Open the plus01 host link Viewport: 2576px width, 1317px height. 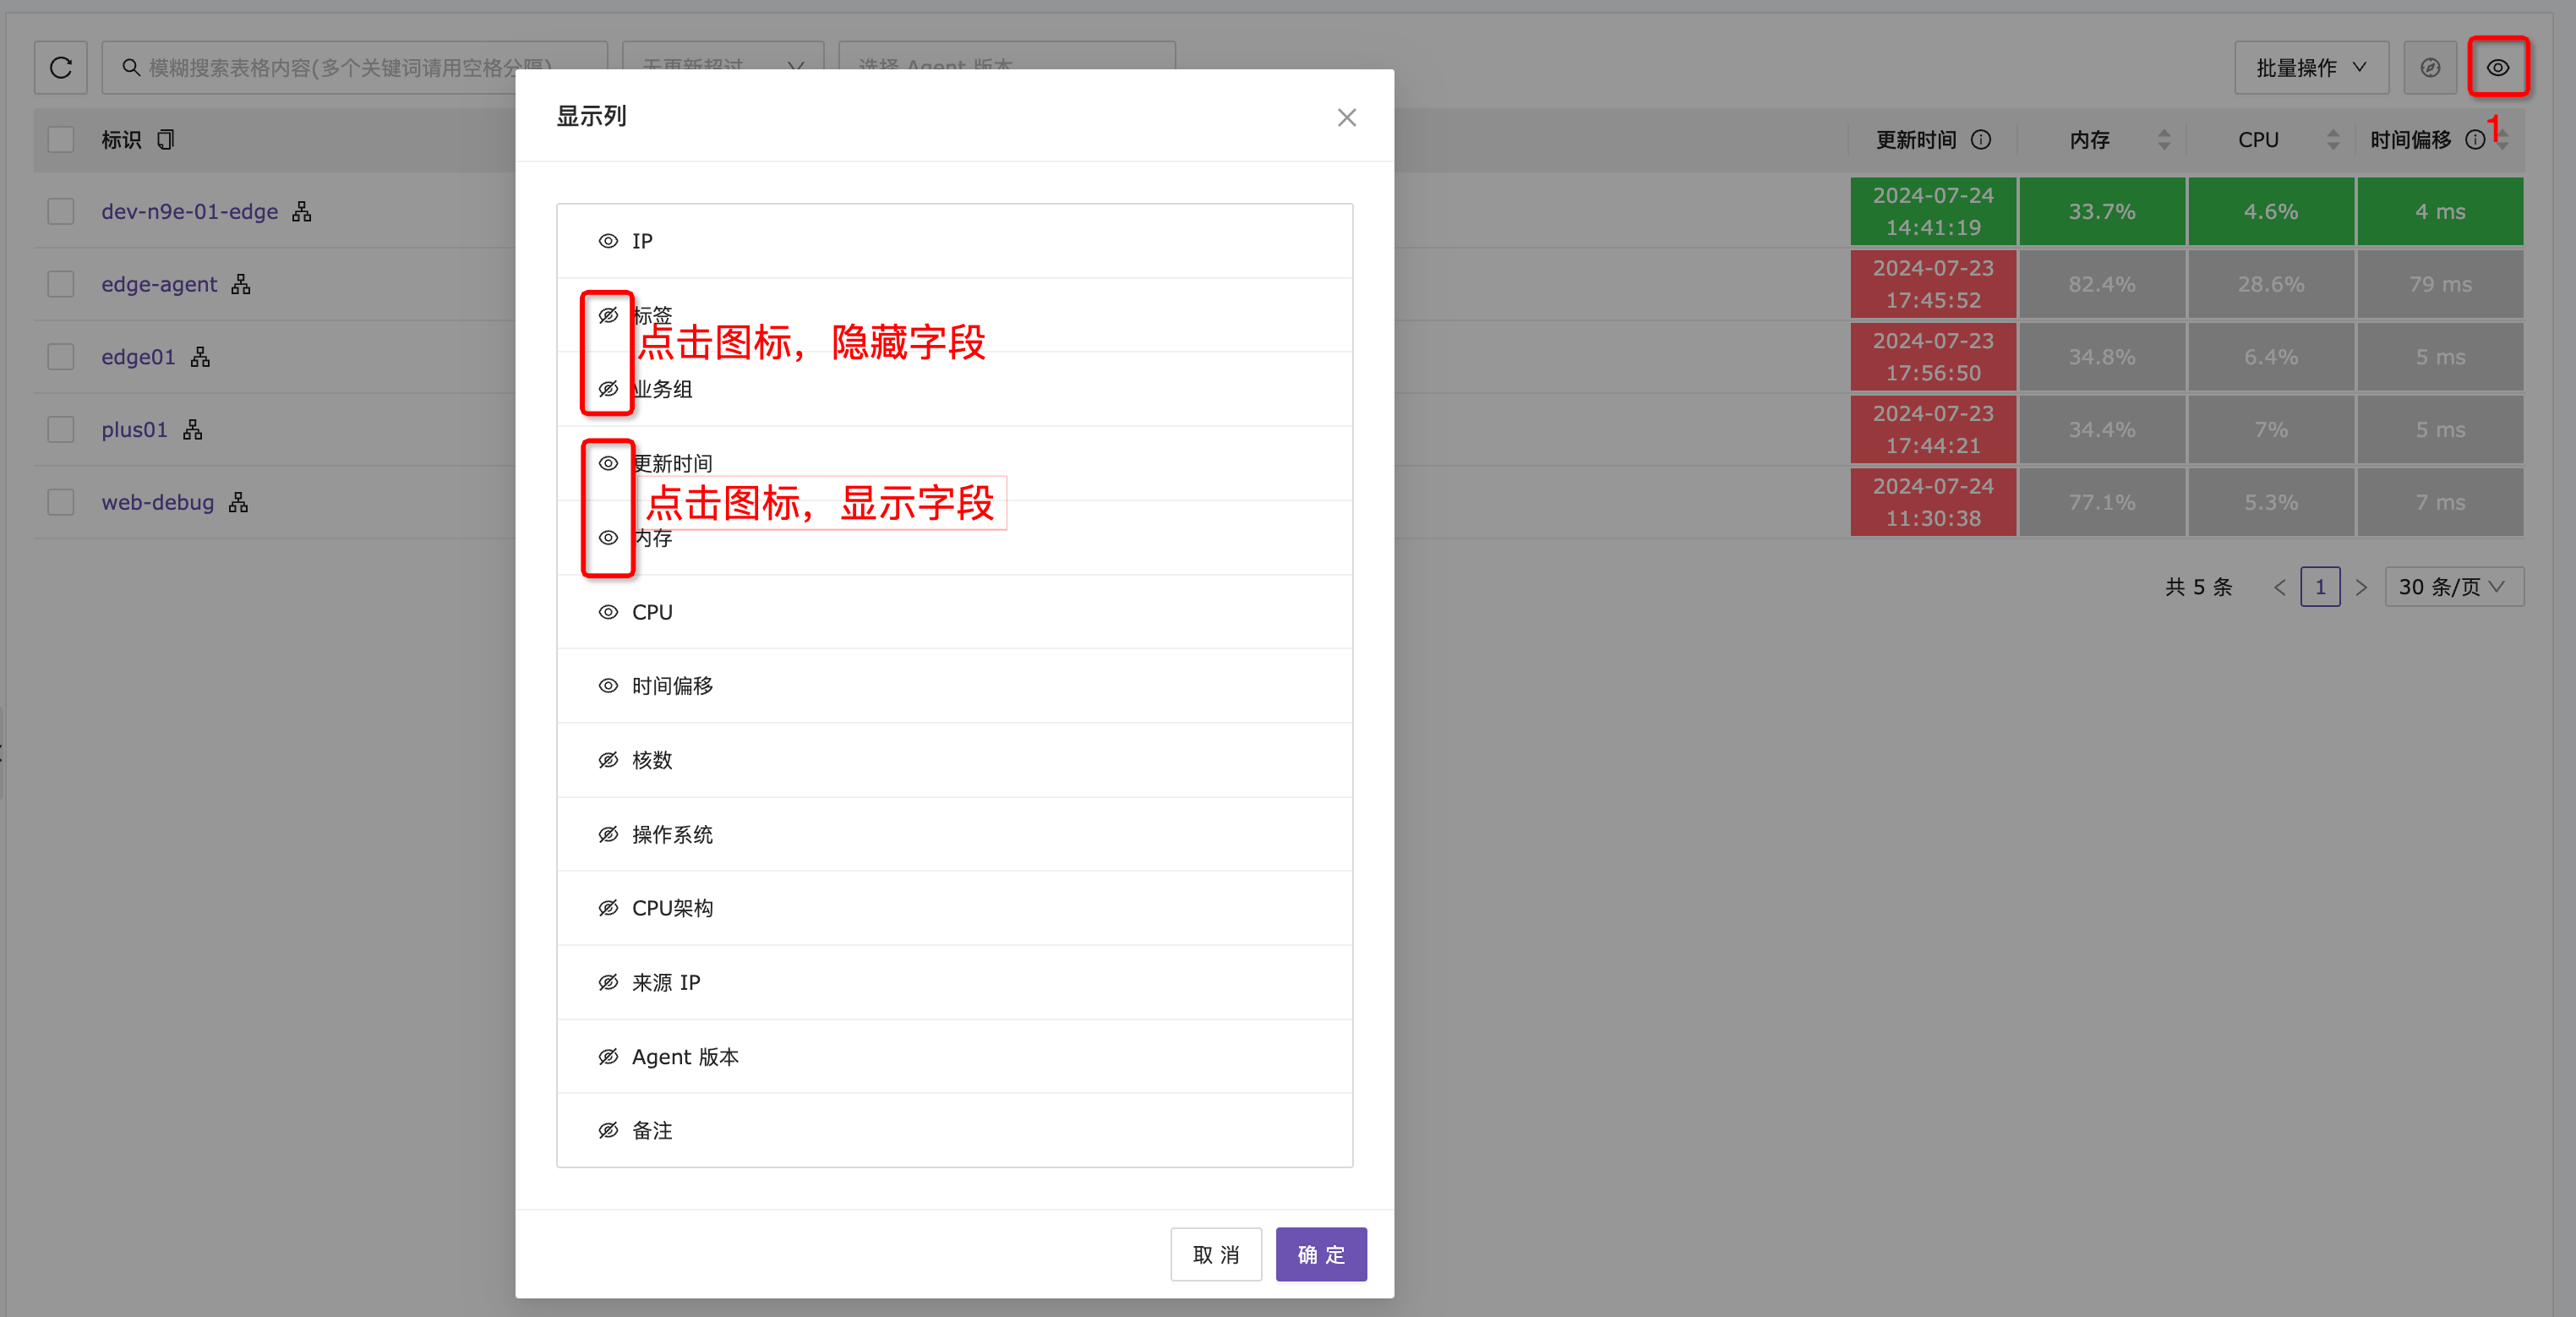[x=134, y=429]
